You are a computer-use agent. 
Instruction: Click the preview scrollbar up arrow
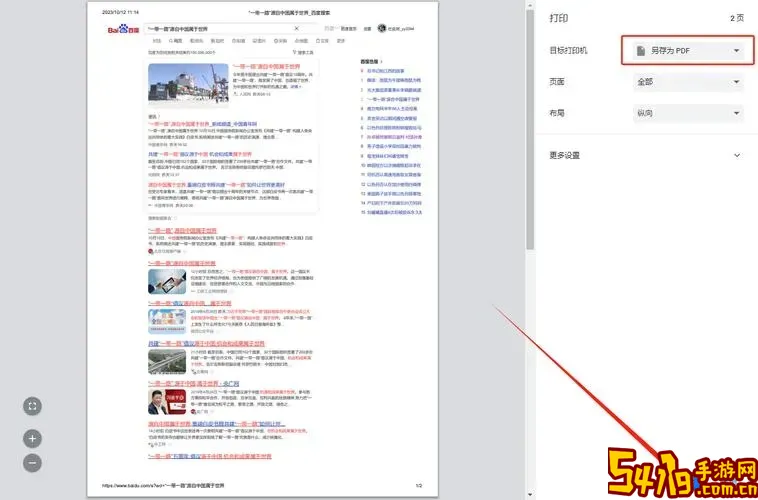pos(530,5)
